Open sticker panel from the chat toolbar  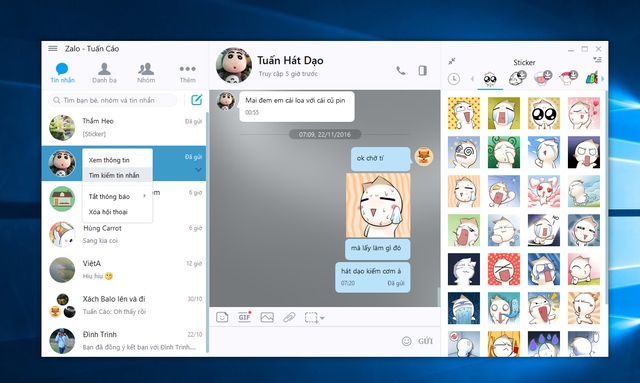pos(222,317)
